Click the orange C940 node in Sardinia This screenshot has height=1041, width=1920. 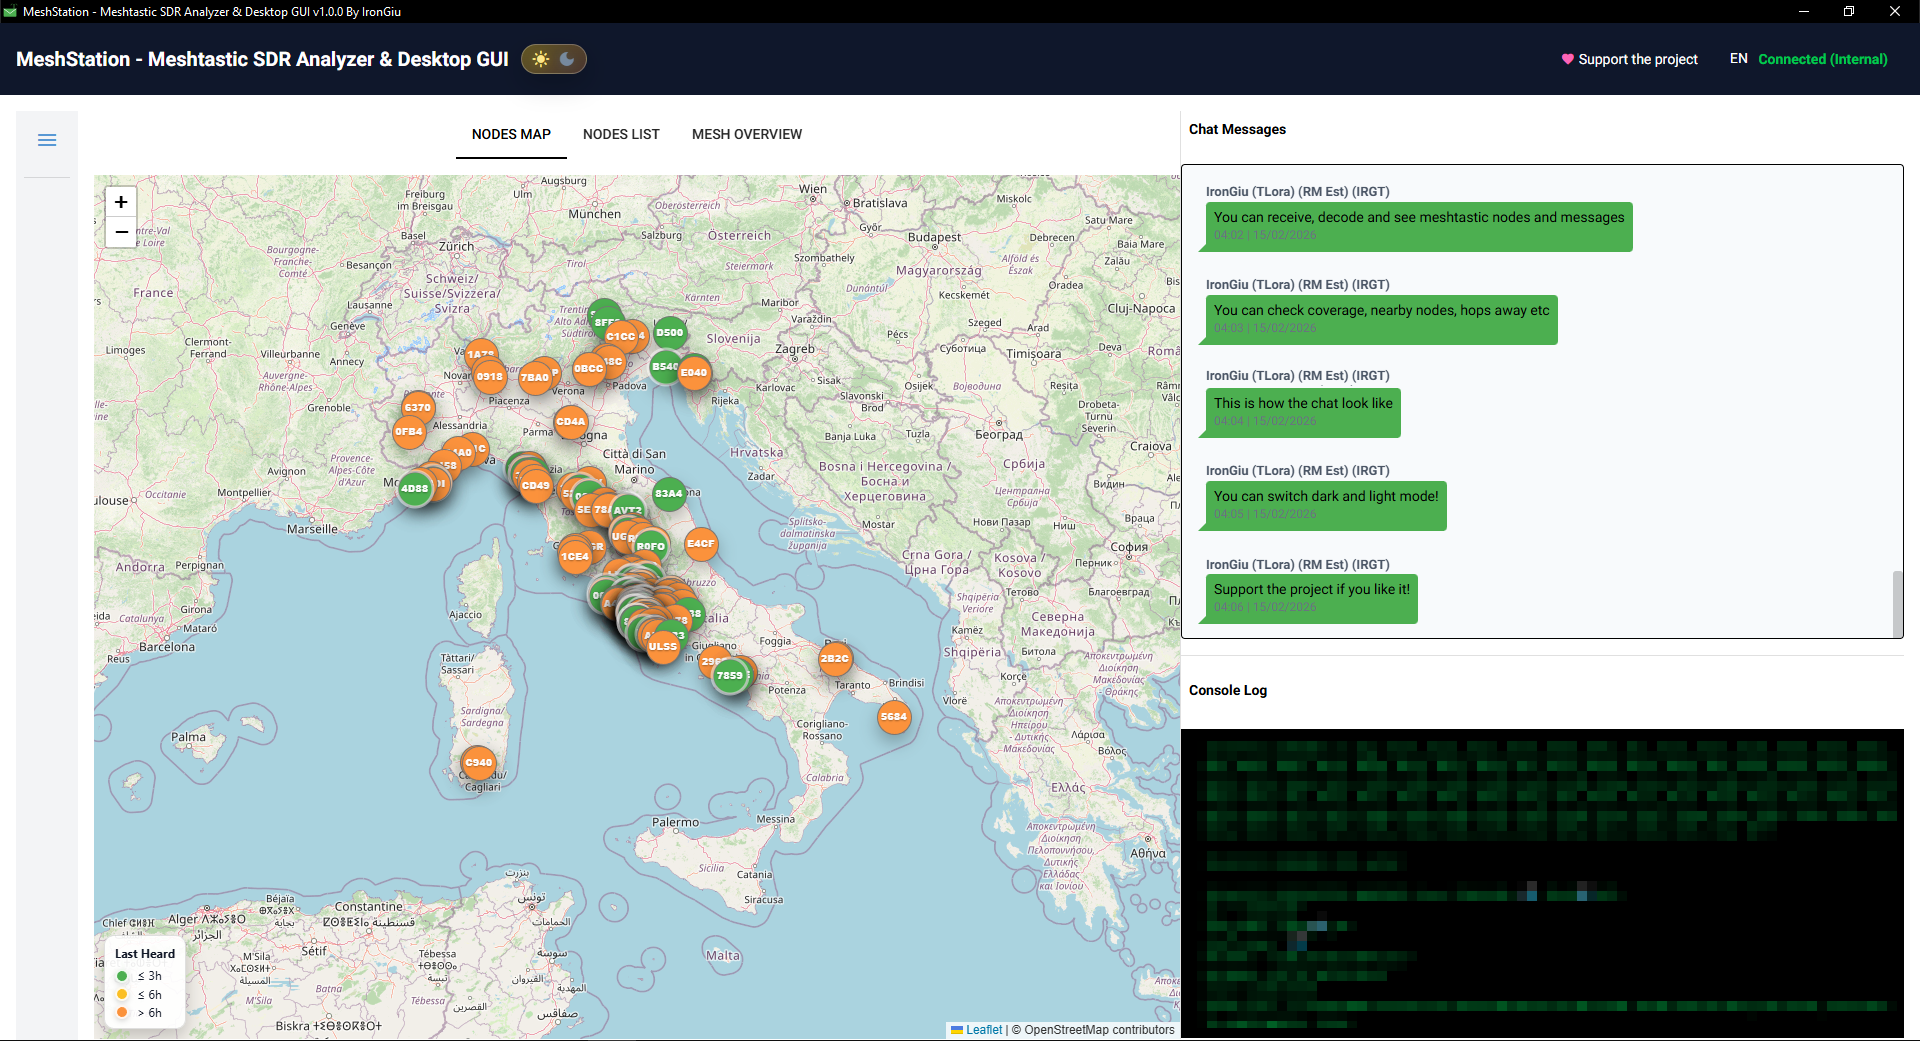coord(479,763)
